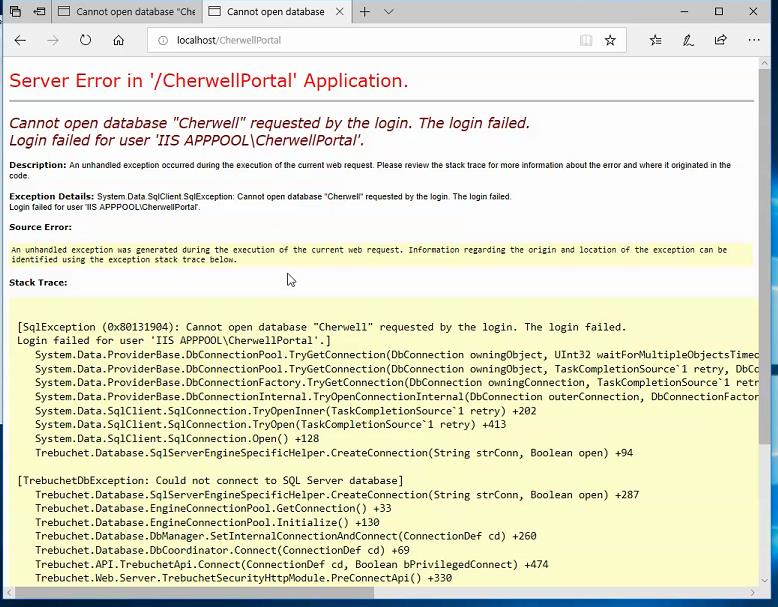Show the tabs you've set aside
Image resolution: width=778 pixels, height=607 pixels.
click(15, 12)
